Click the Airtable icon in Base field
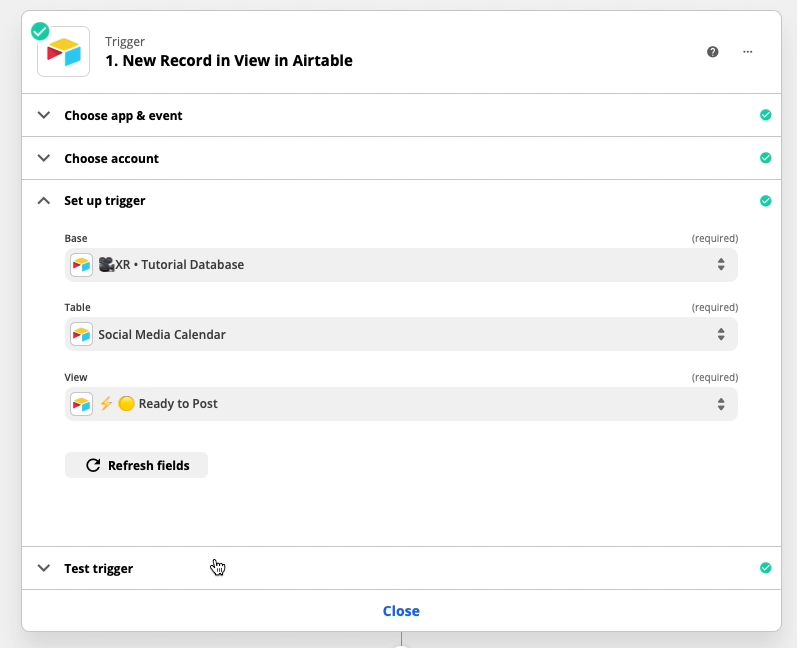 82,265
